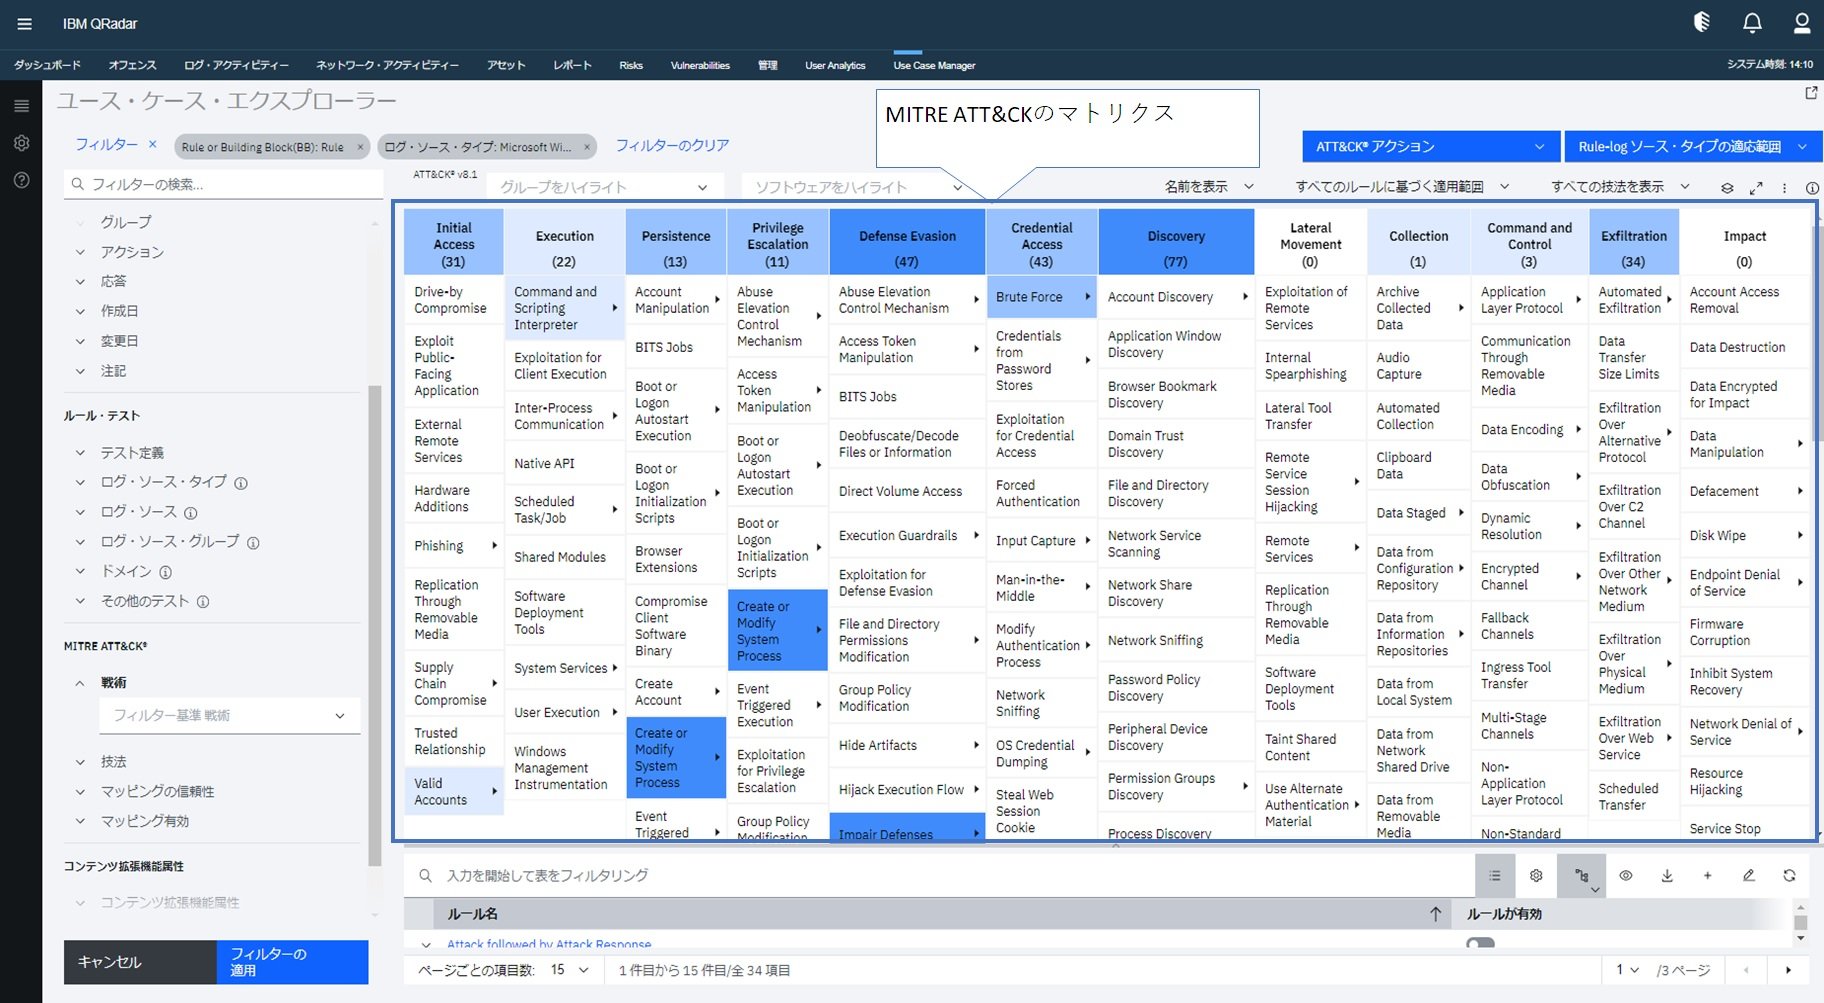
Task: Change items per page from 15
Action: pyautogui.click(x=569, y=970)
